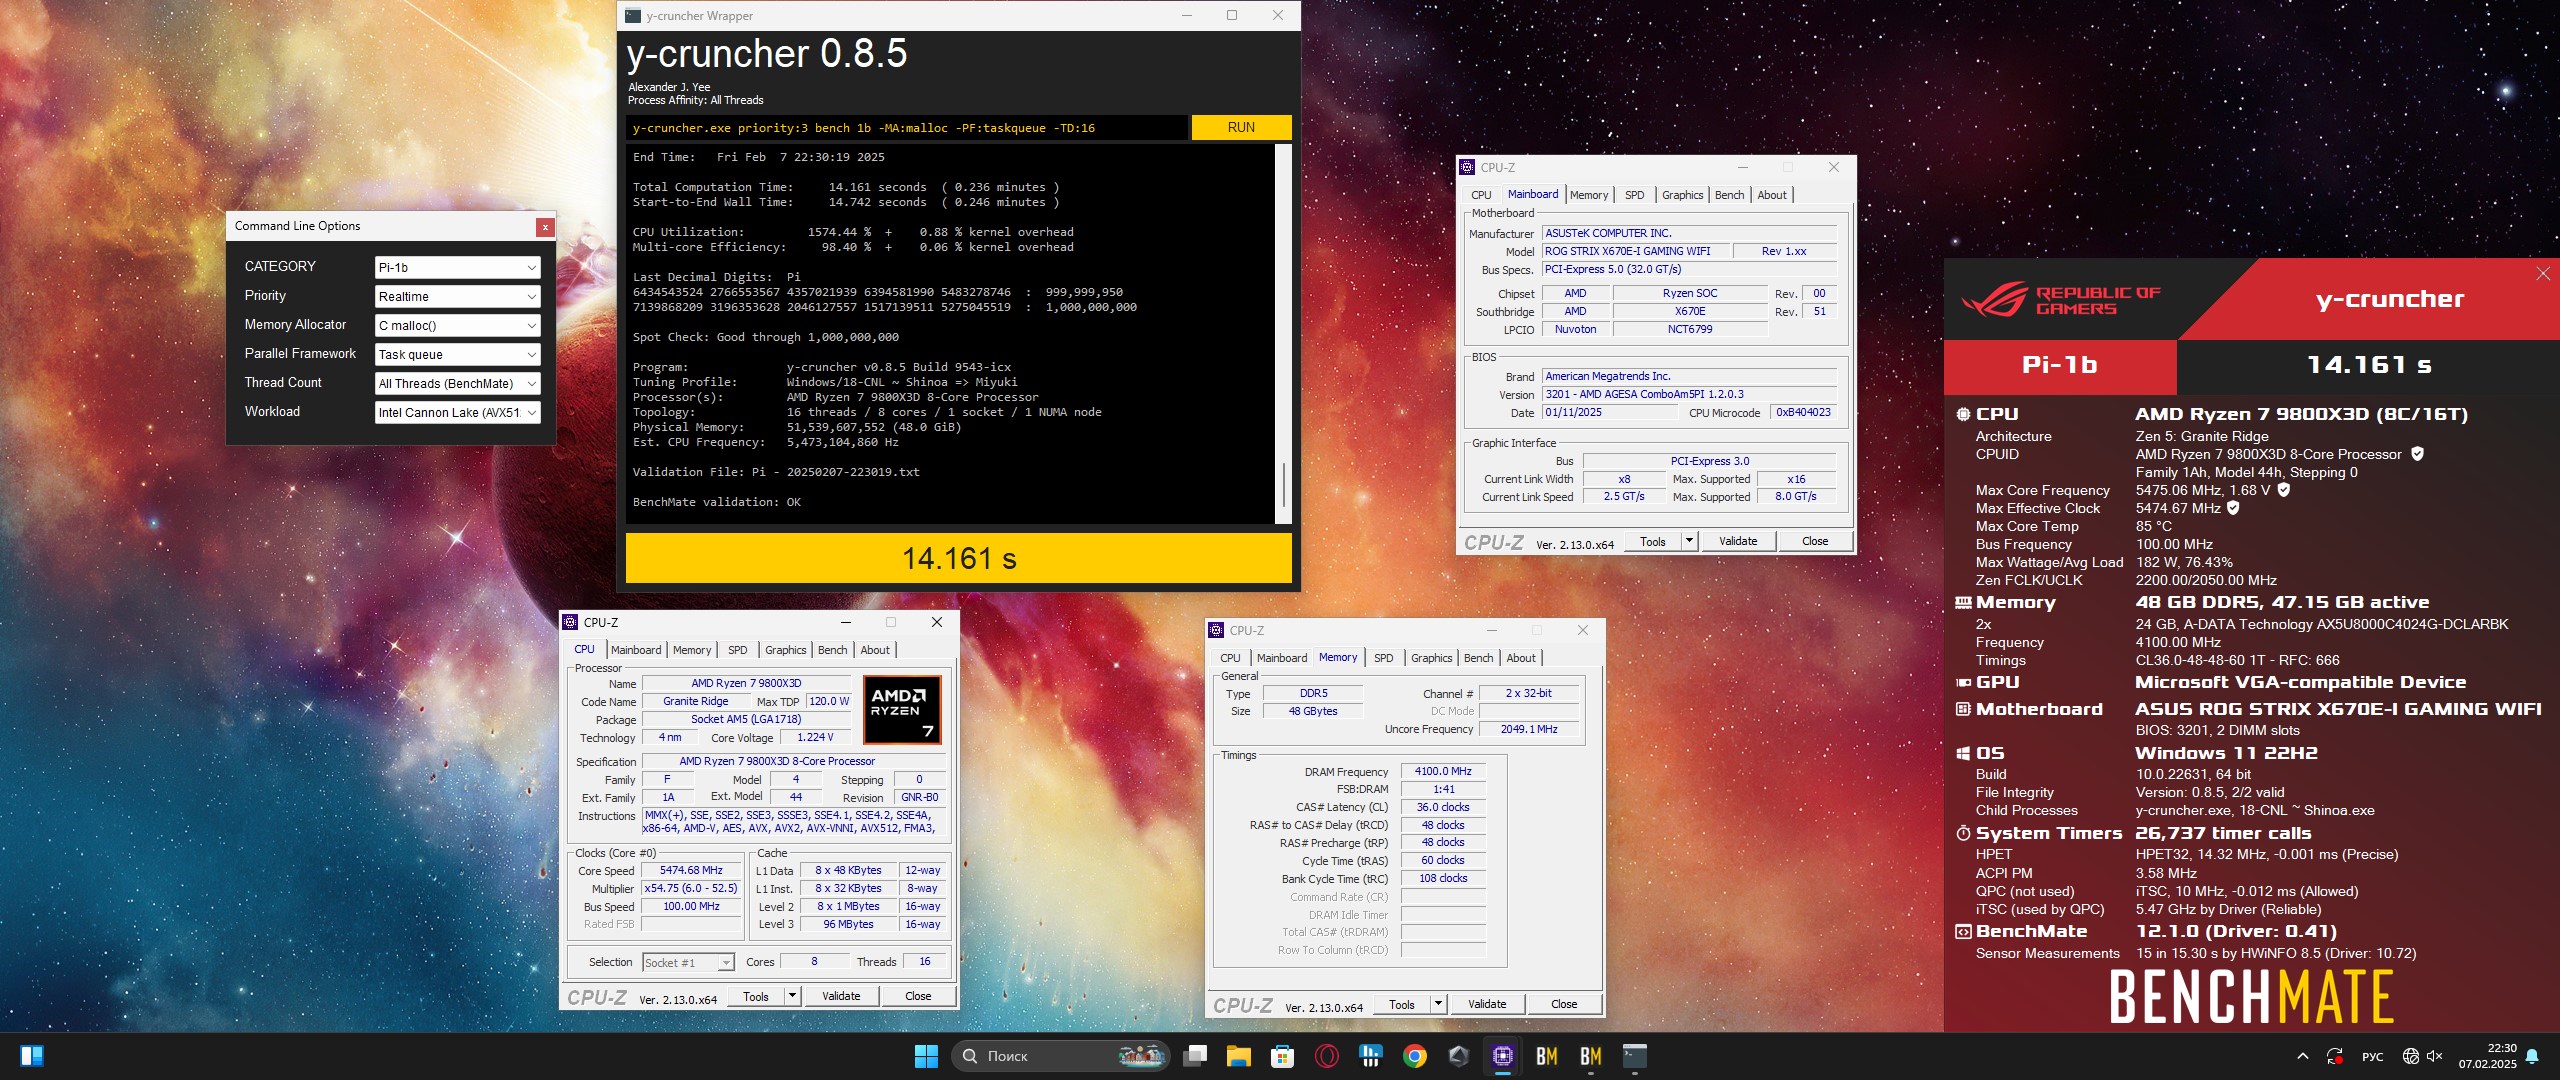Open Google Chrome from the taskbar
The height and width of the screenshot is (1080, 2560).
point(1415,1056)
